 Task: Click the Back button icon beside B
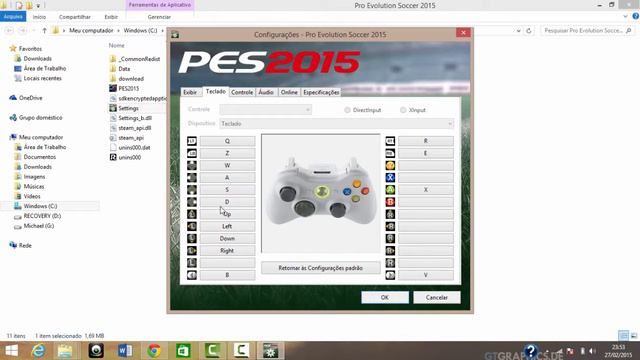[191, 275]
